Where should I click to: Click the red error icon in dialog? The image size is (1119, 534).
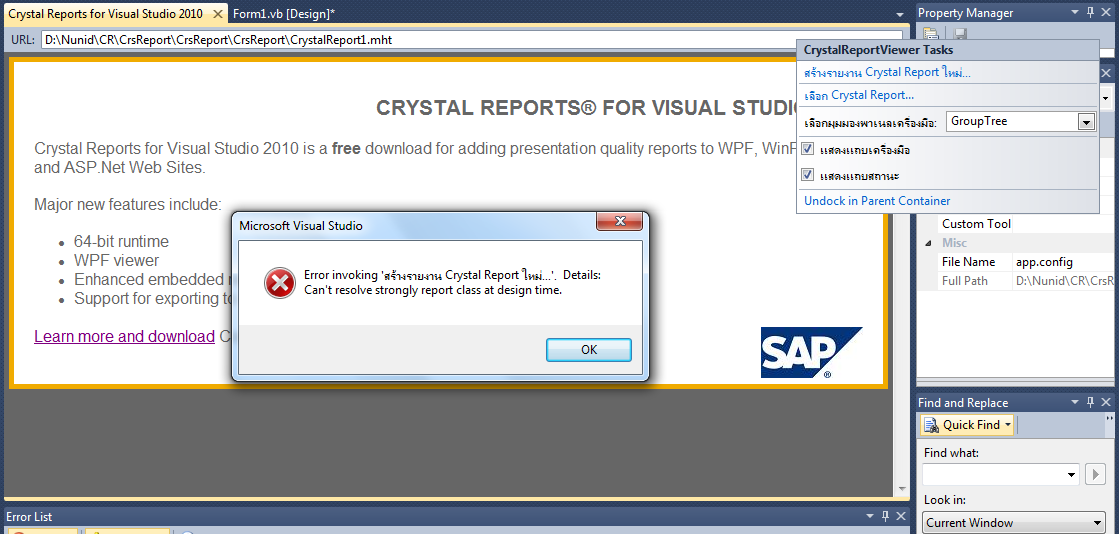279,283
